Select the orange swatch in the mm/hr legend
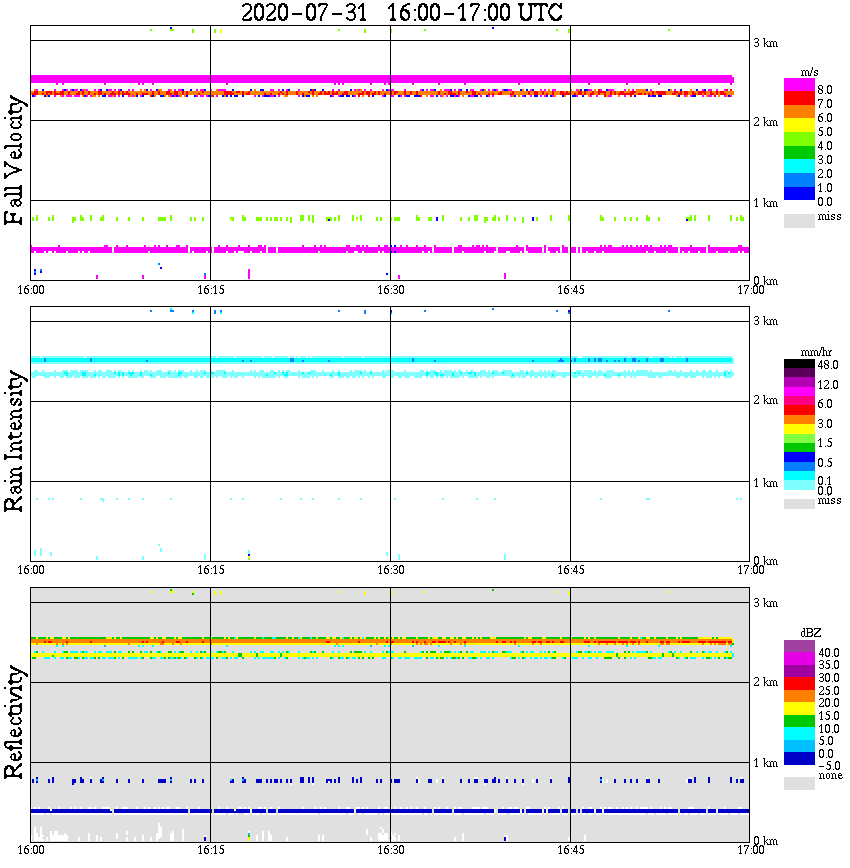 click(799, 420)
